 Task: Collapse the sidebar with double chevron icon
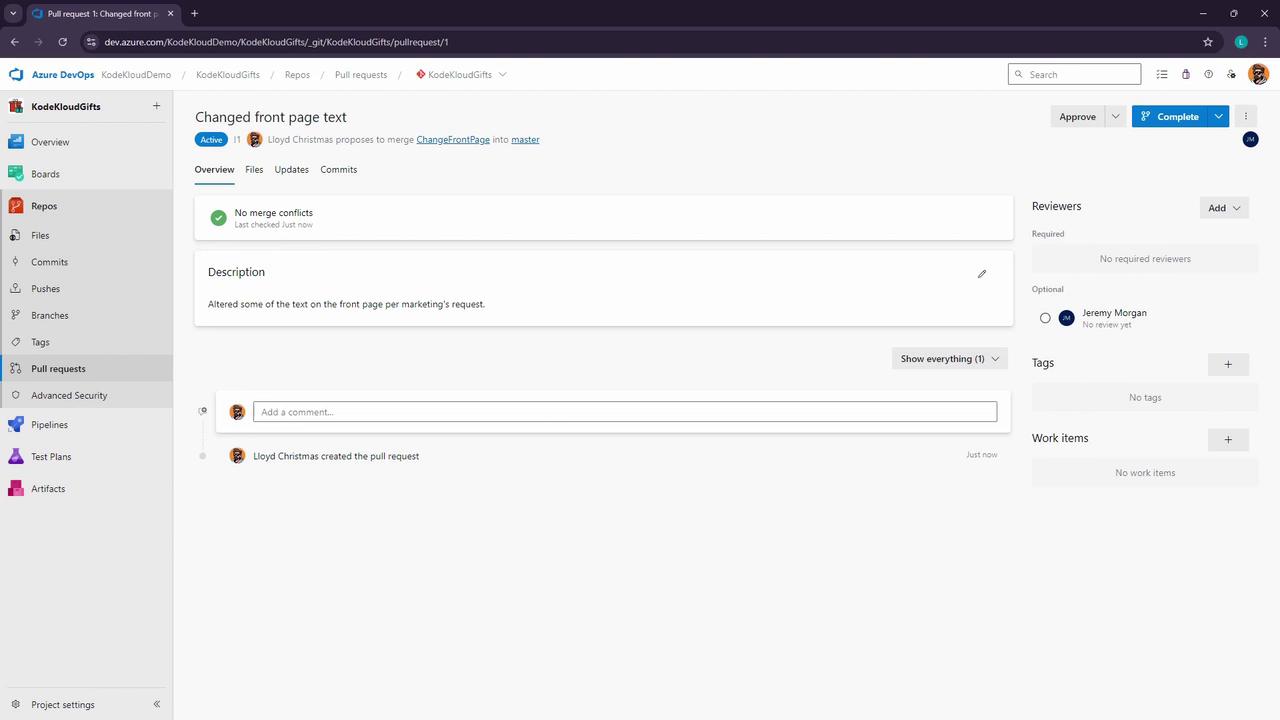(x=156, y=704)
